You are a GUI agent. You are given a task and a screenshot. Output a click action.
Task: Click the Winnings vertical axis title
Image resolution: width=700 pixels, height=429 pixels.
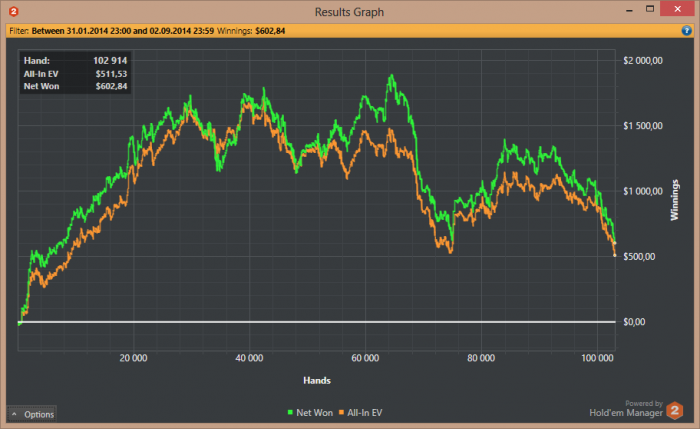click(675, 200)
